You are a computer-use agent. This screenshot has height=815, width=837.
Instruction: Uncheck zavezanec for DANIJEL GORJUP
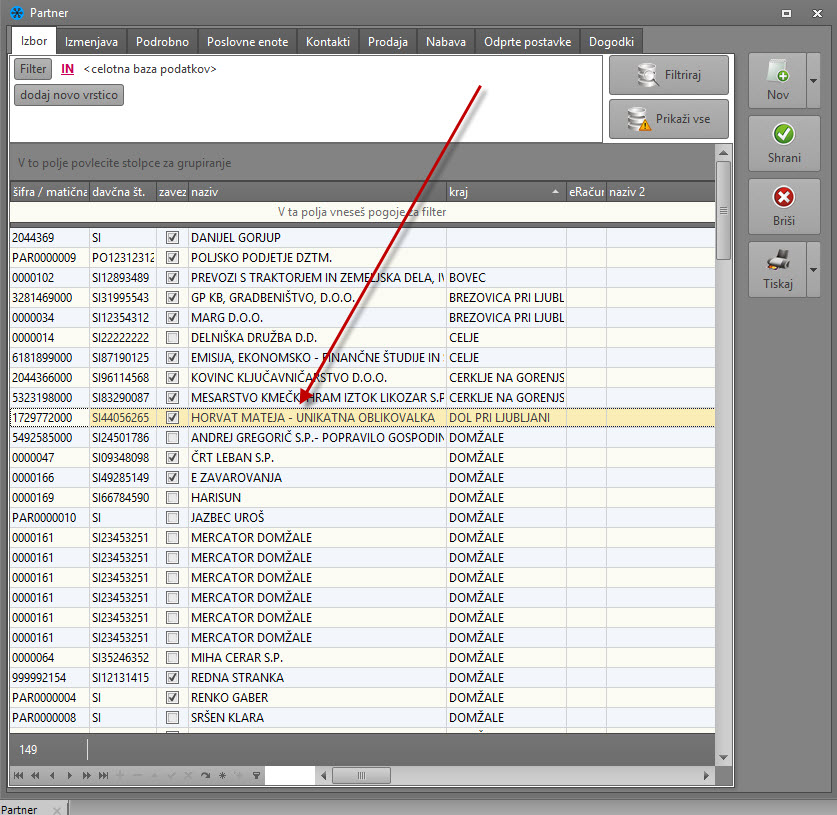pos(172,238)
